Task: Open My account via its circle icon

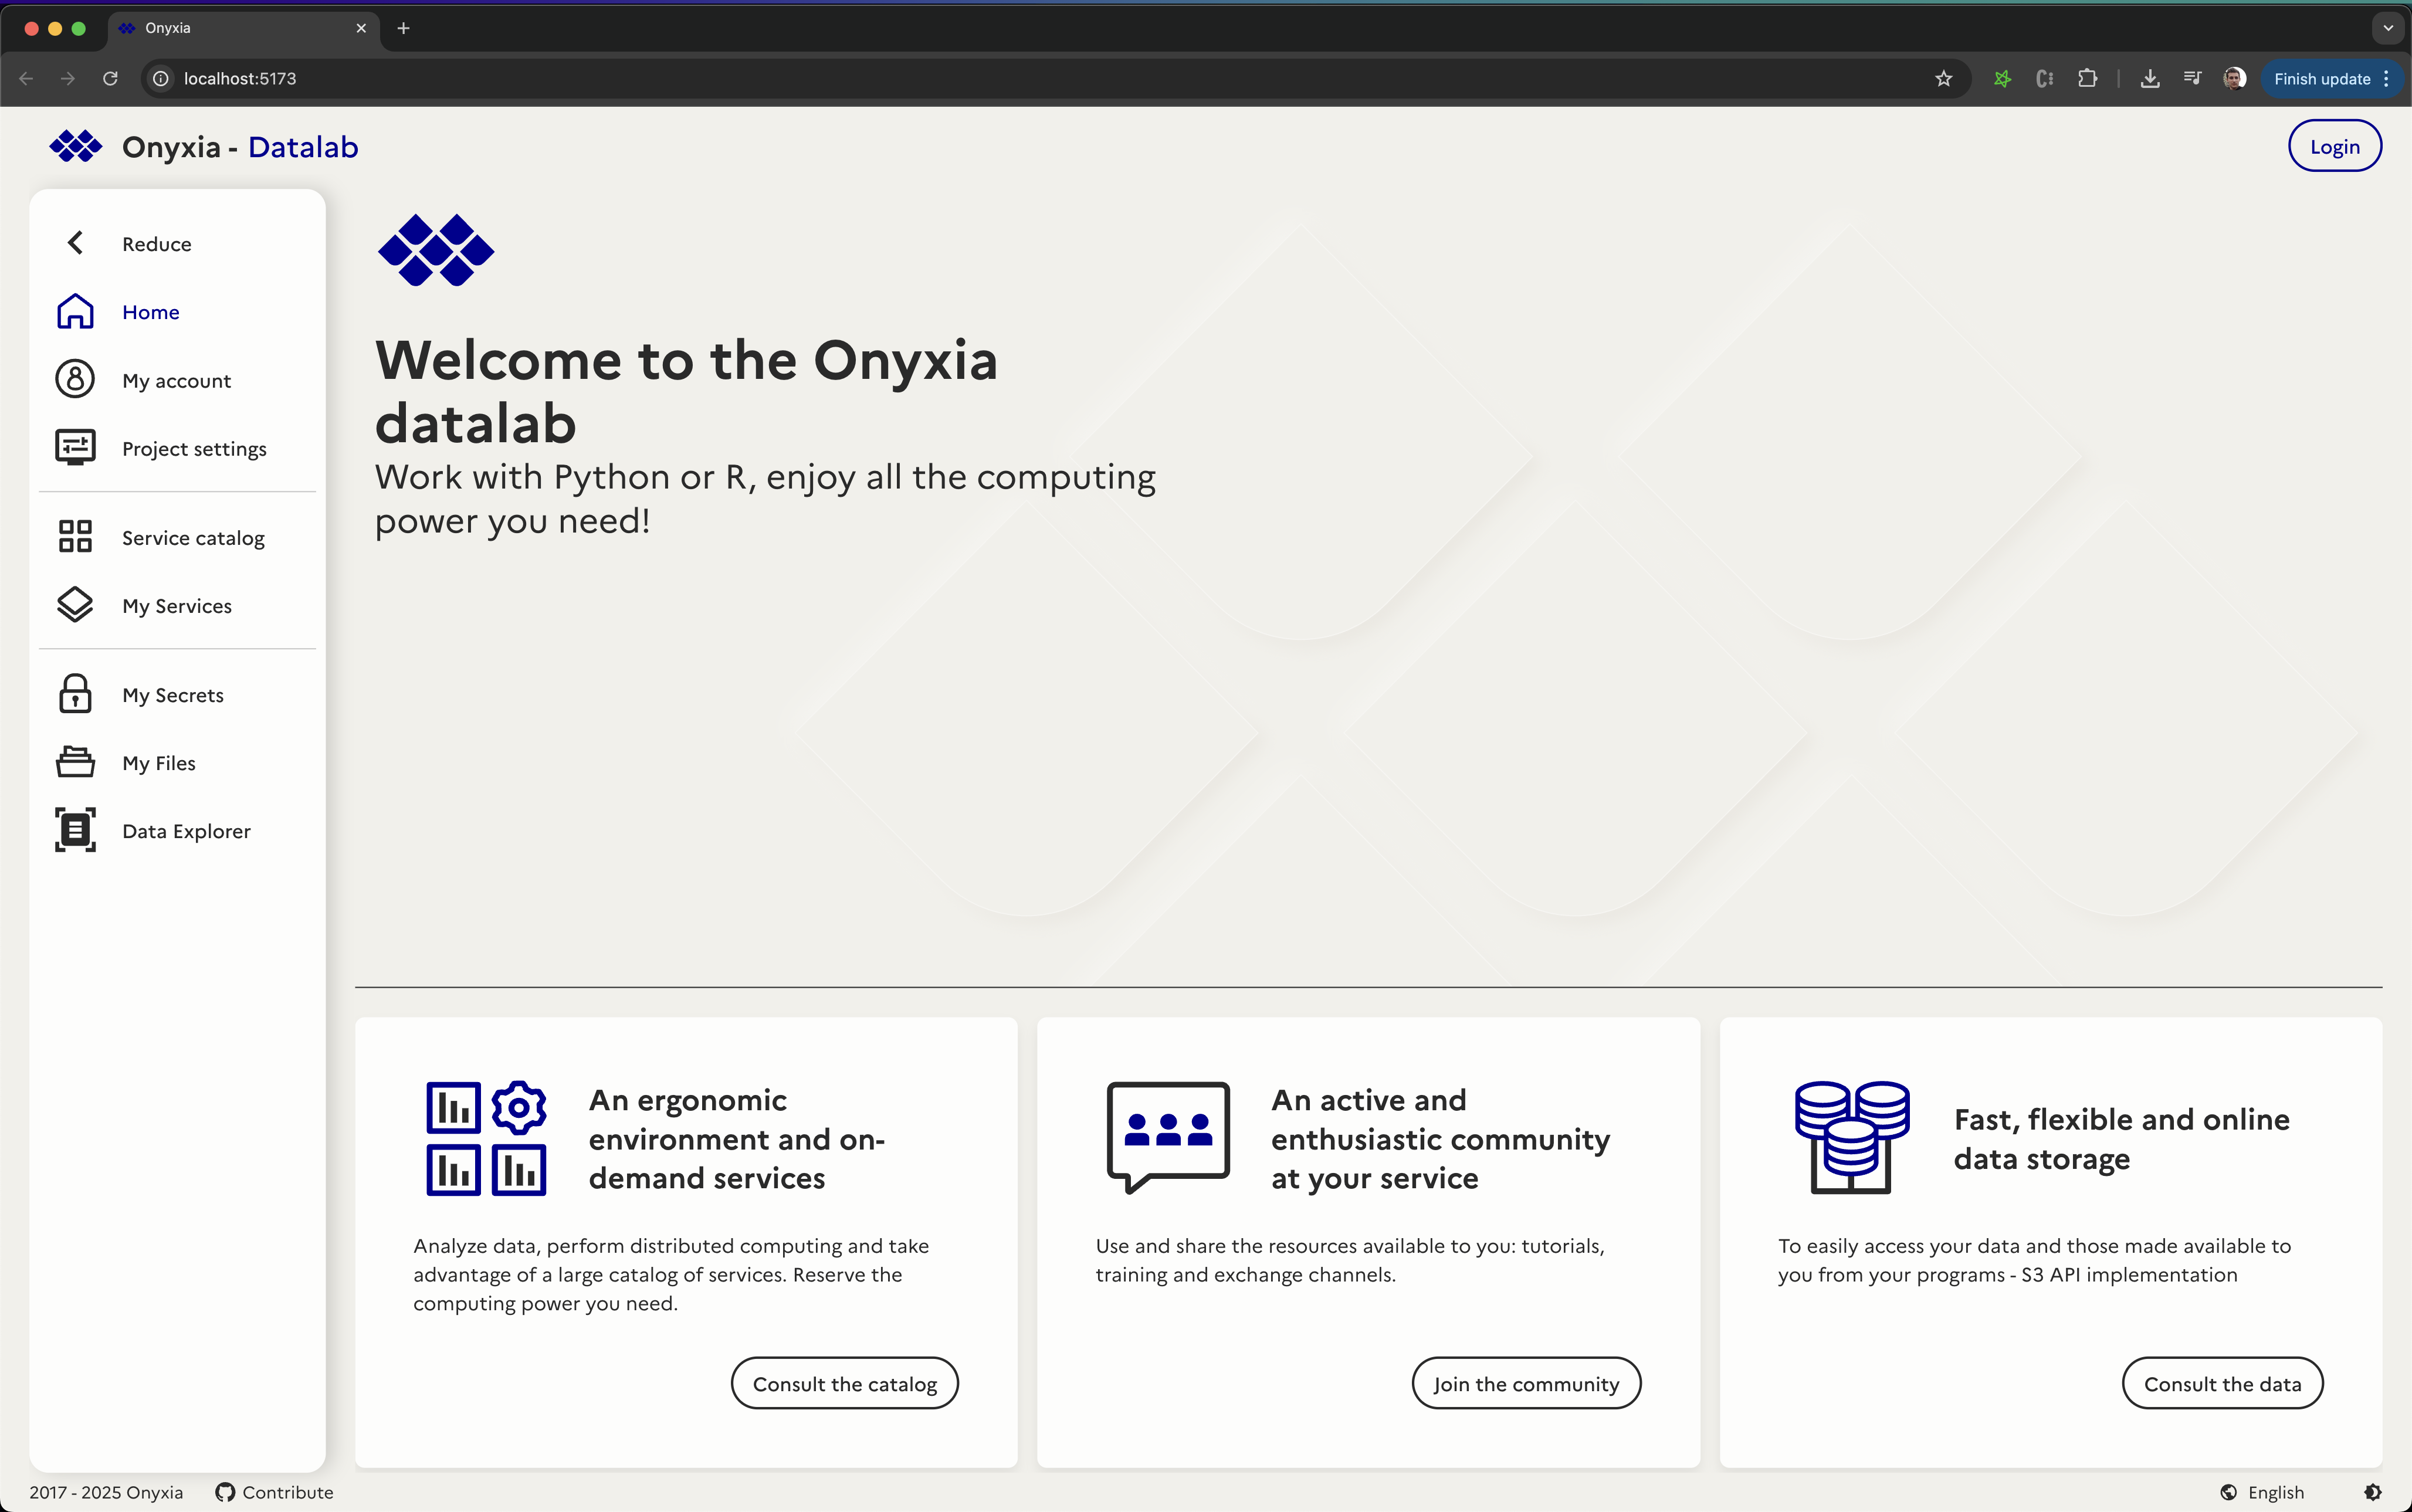Action: 75,380
